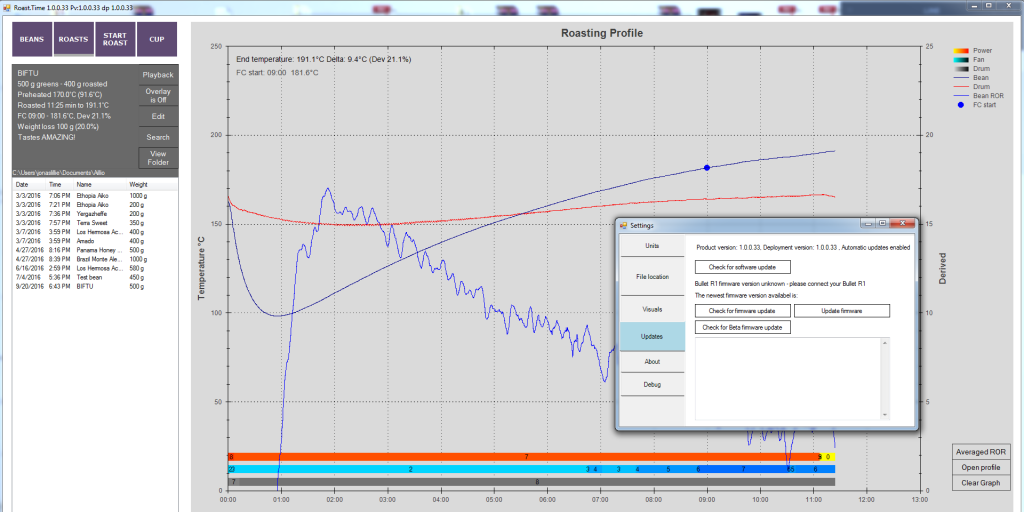Open the Debug settings tab
Viewport: 1024px width, 512px height.
coord(652,384)
